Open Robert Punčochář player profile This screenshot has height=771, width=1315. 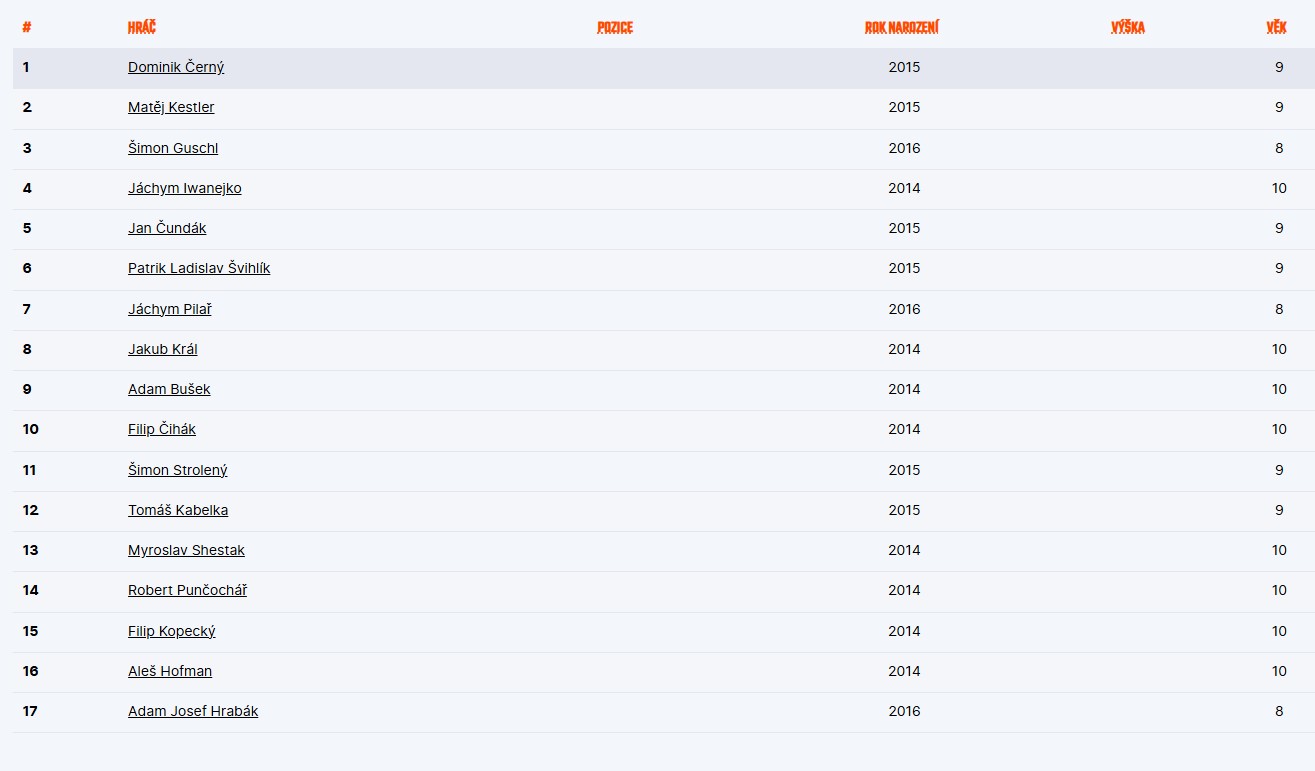[x=187, y=590]
